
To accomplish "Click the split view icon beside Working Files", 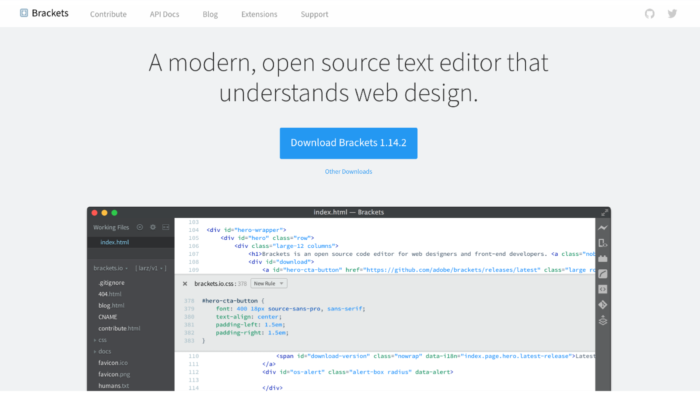I will click(x=166, y=227).
